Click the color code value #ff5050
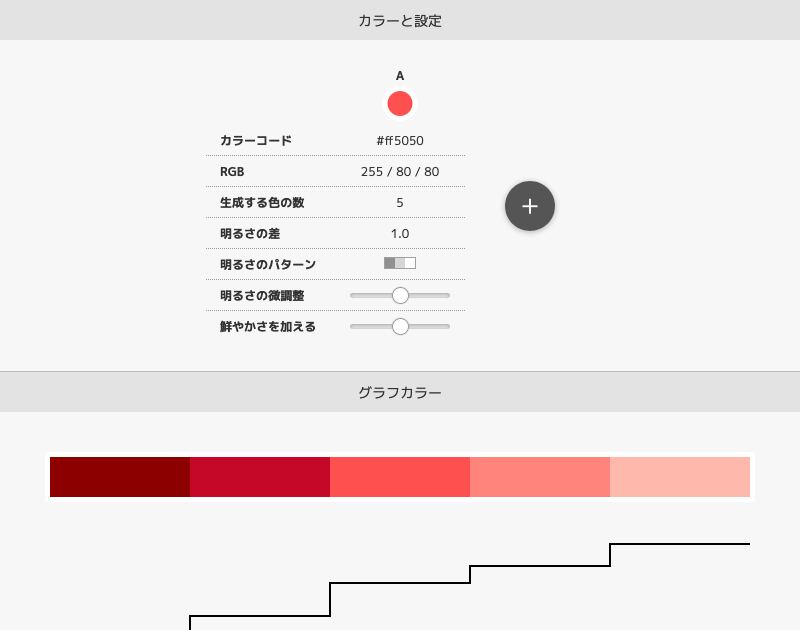 point(400,140)
